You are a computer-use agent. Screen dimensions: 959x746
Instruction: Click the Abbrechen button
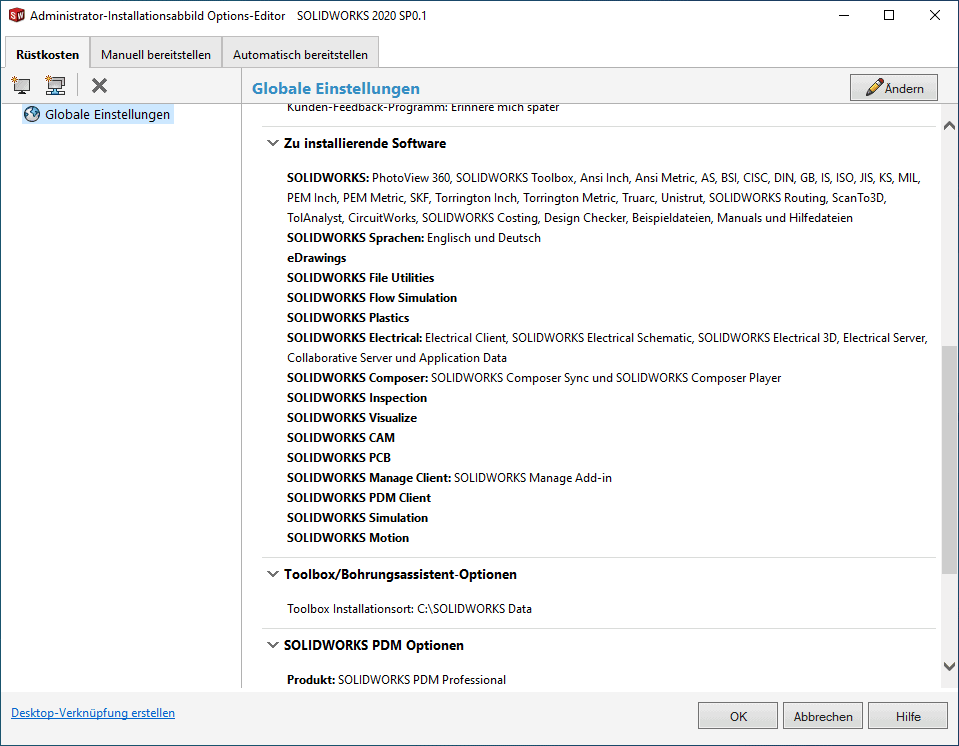823,716
